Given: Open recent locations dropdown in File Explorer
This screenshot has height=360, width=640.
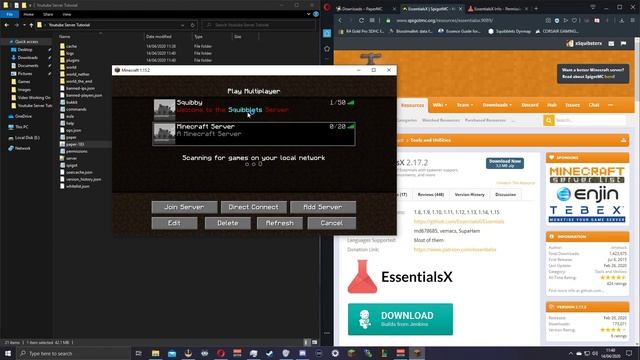Looking at the screenshot, I should [x=24, y=25].
